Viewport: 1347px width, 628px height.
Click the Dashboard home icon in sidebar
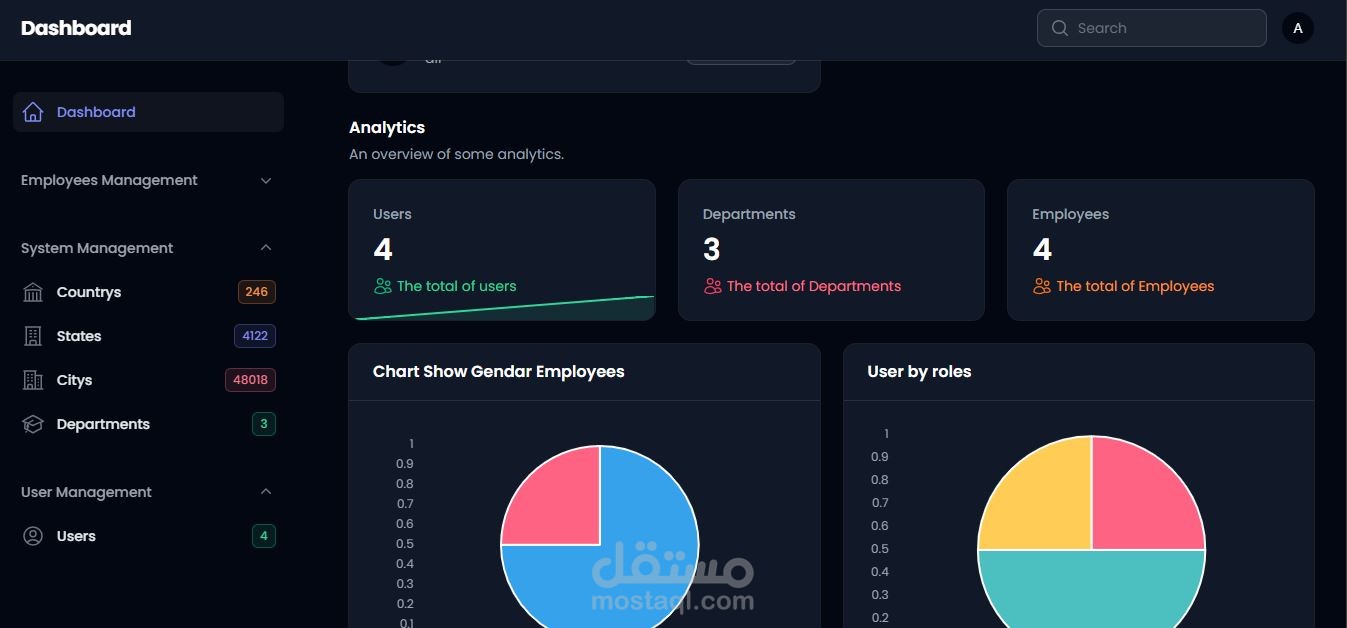click(x=33, y=112)
